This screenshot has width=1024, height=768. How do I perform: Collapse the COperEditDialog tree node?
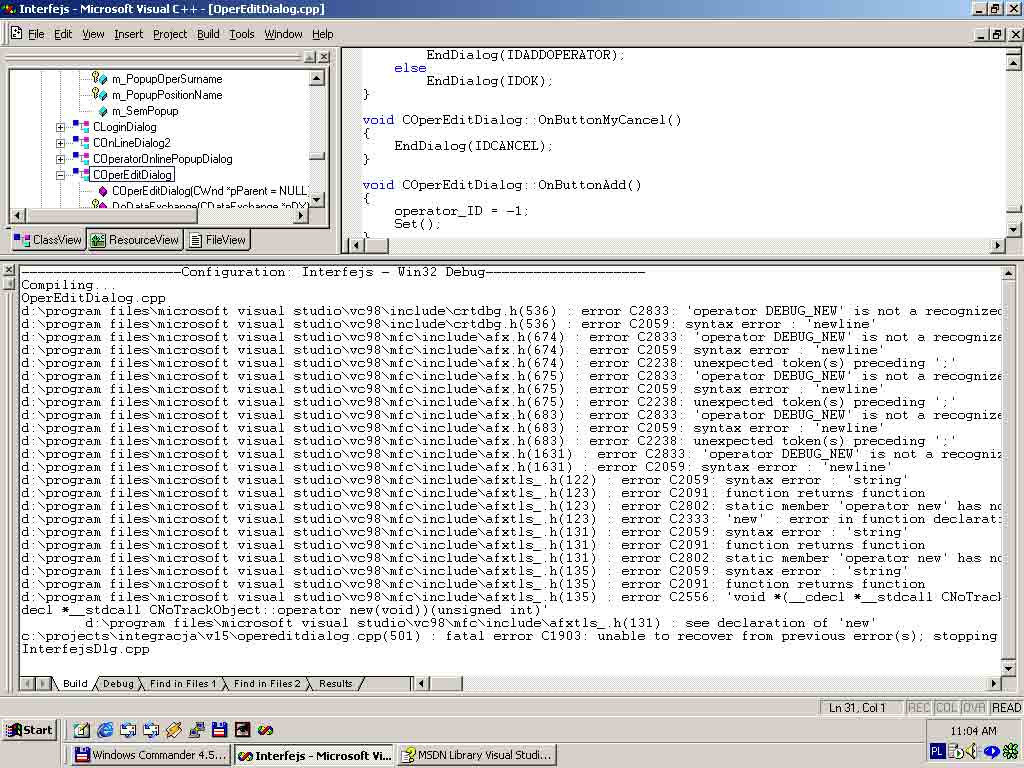coord(60,175)
